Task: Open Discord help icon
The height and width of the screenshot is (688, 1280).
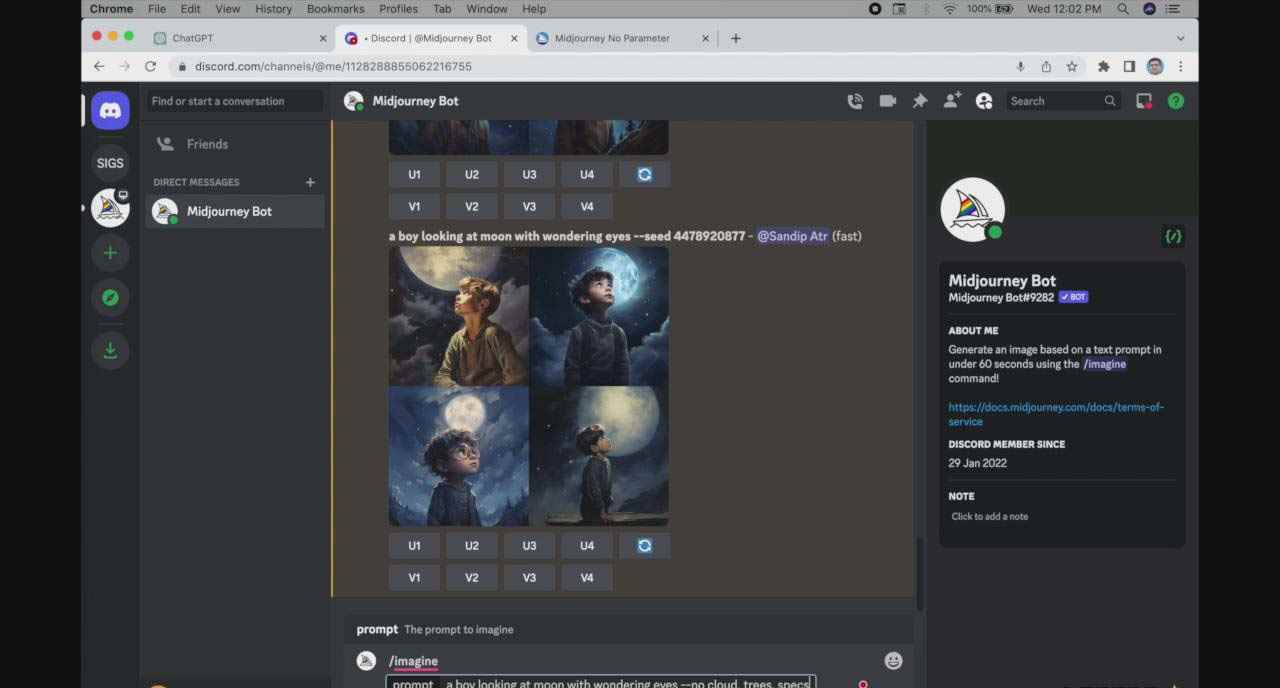Action: tap(1176, 101)
